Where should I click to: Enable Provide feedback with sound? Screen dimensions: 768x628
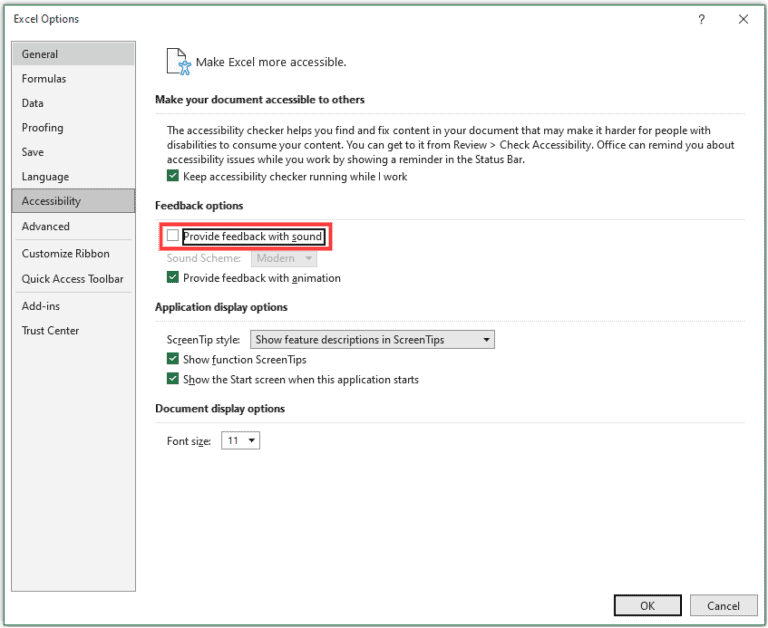coord(172,236)
